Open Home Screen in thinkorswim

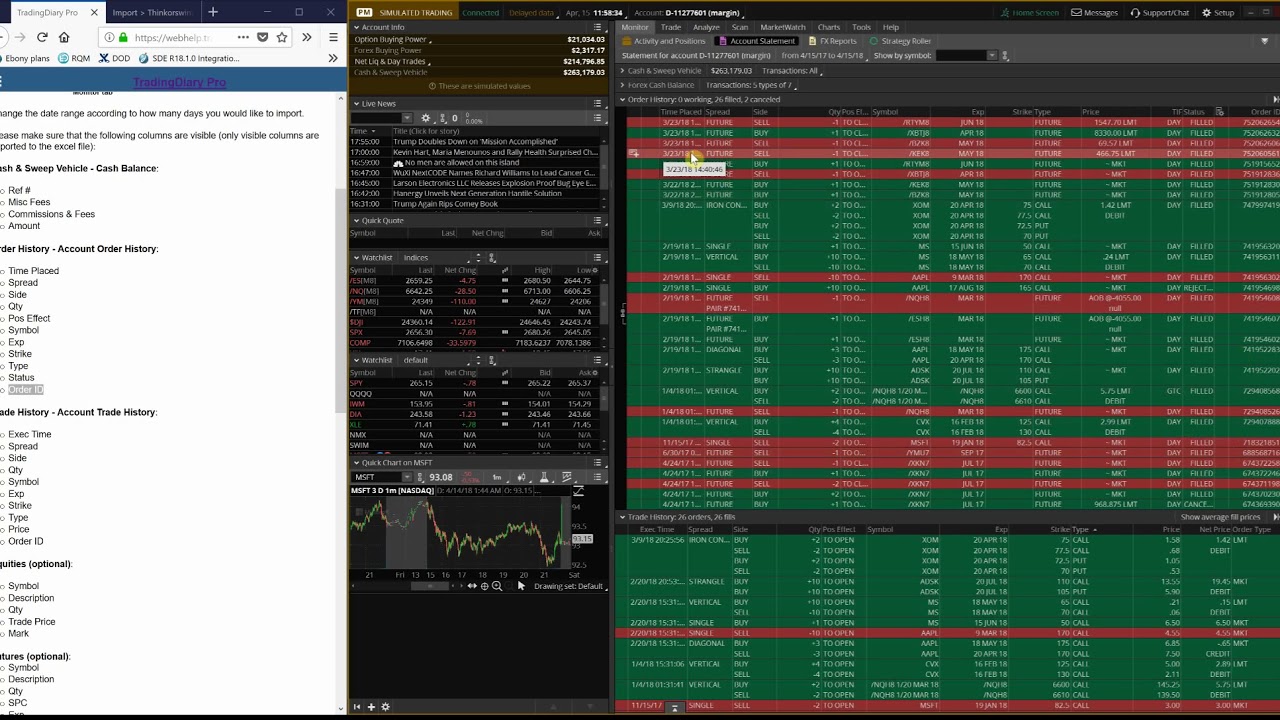pos(1030,12)
